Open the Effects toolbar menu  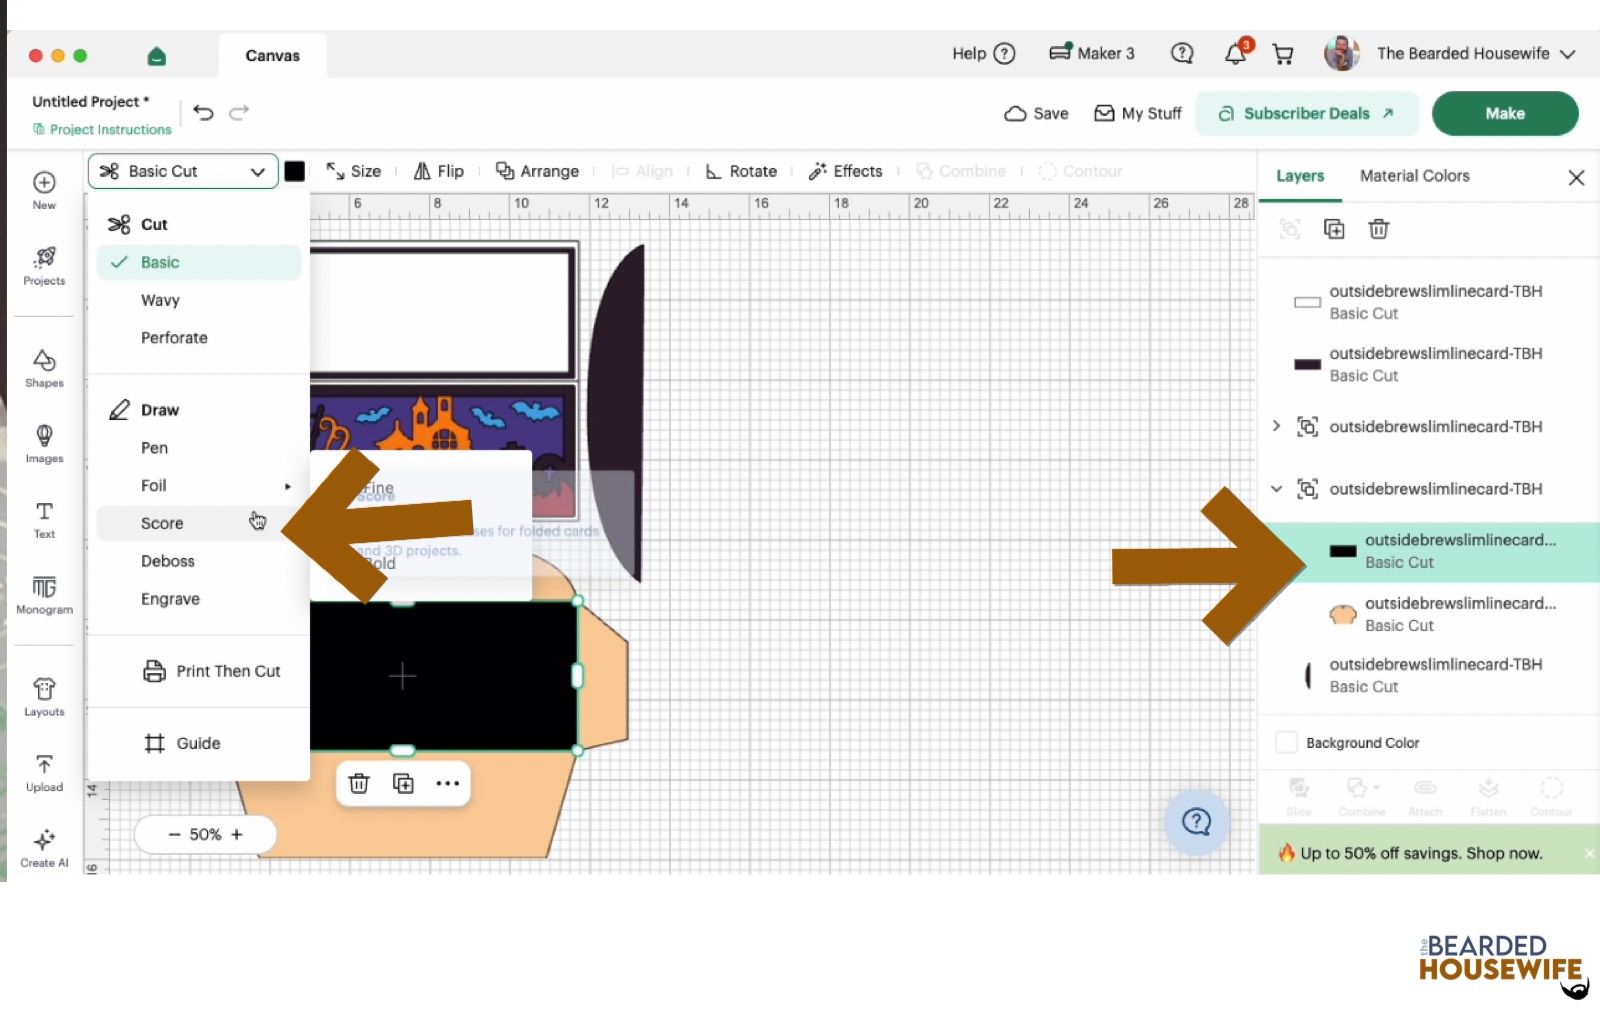point(846,171)
